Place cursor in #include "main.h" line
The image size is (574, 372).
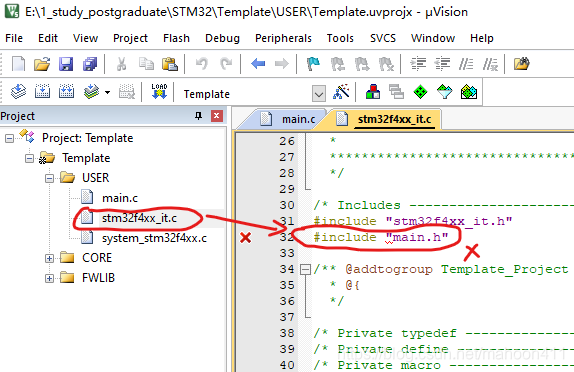point(381,237)
